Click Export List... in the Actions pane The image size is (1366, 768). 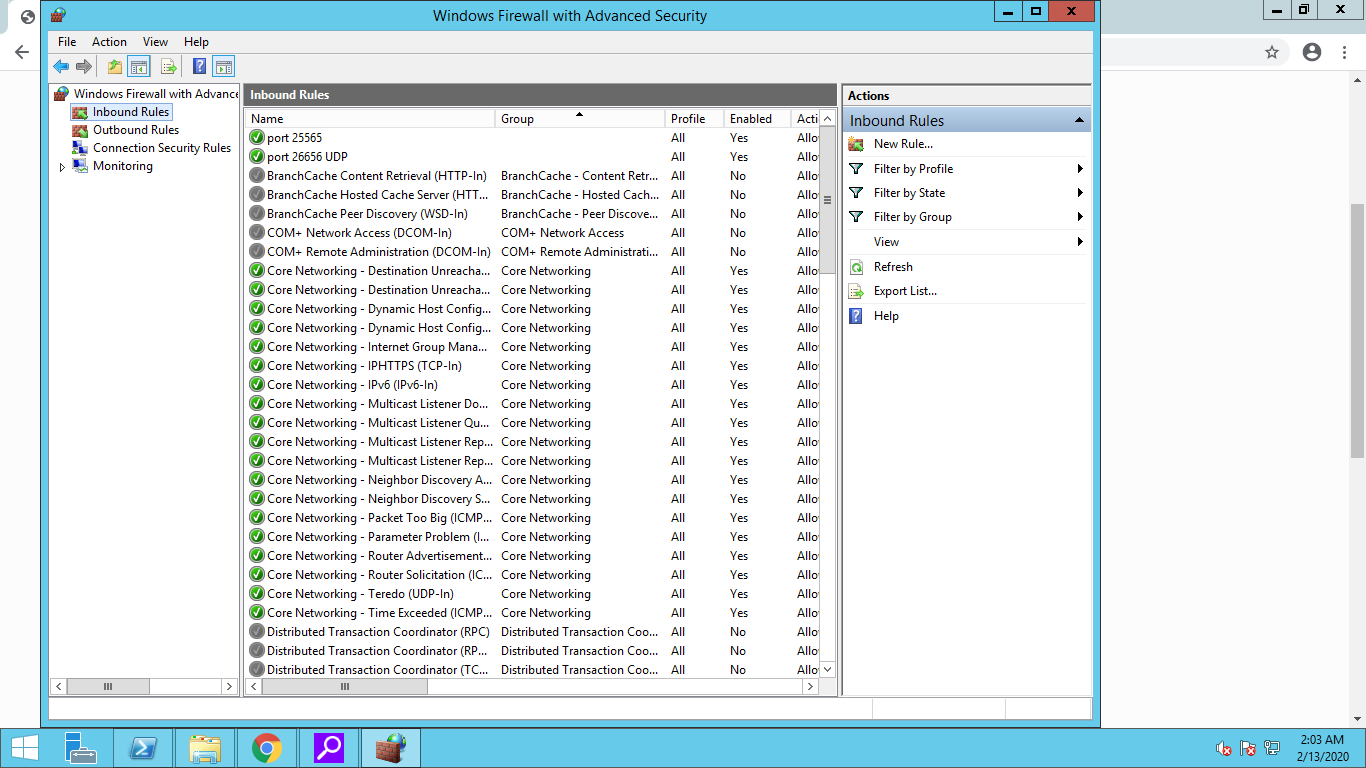pyautogui.click(x=904, y=291)
